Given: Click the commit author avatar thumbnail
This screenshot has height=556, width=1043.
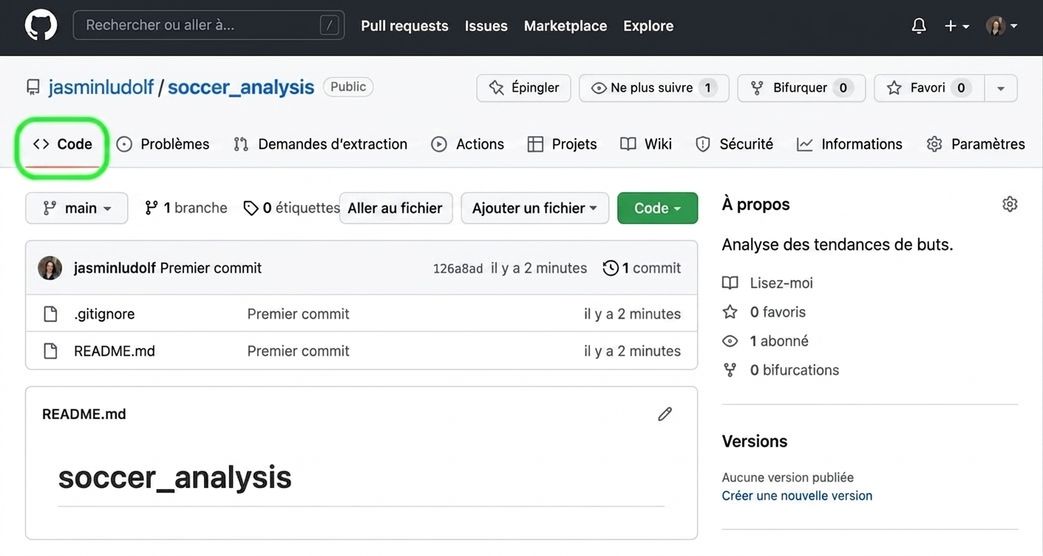Looking at the screenshot, I should click(50, 268).
